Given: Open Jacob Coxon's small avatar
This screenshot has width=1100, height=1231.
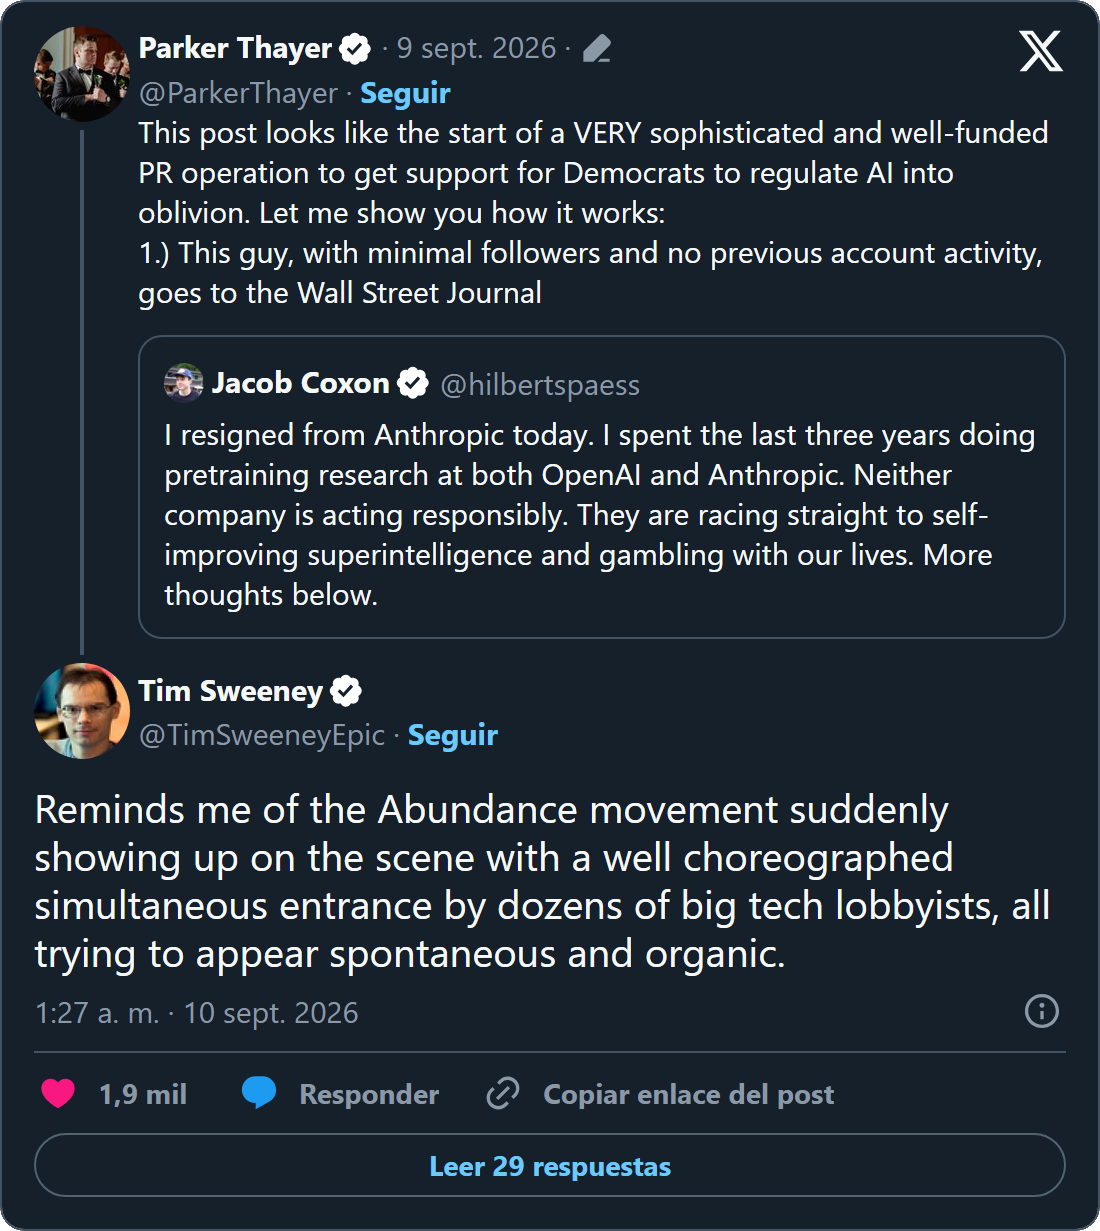Looking at the screenshot, I should (184, 383).
